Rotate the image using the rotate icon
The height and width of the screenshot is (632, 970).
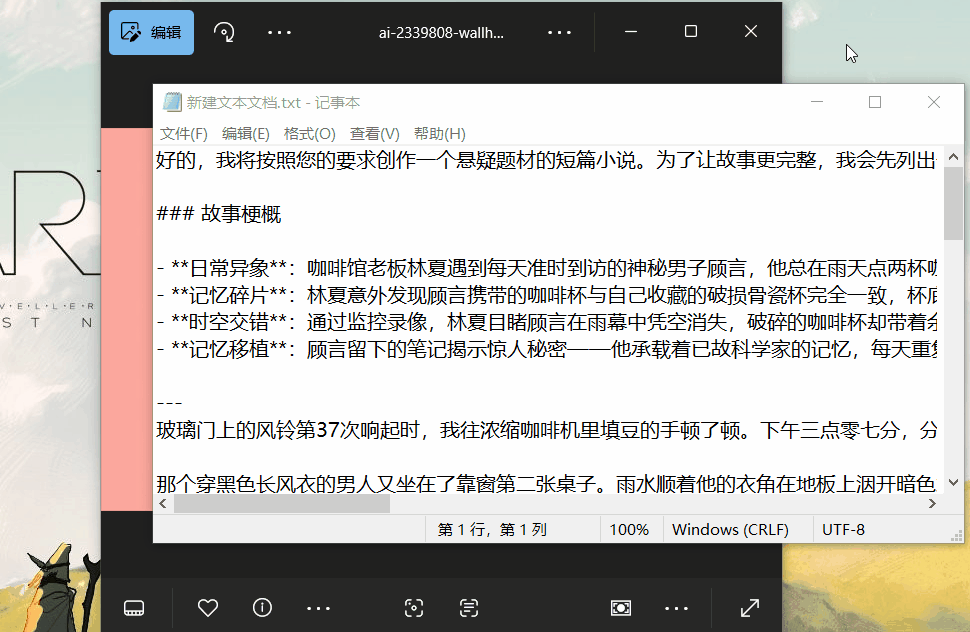click(x=224, y=31)
